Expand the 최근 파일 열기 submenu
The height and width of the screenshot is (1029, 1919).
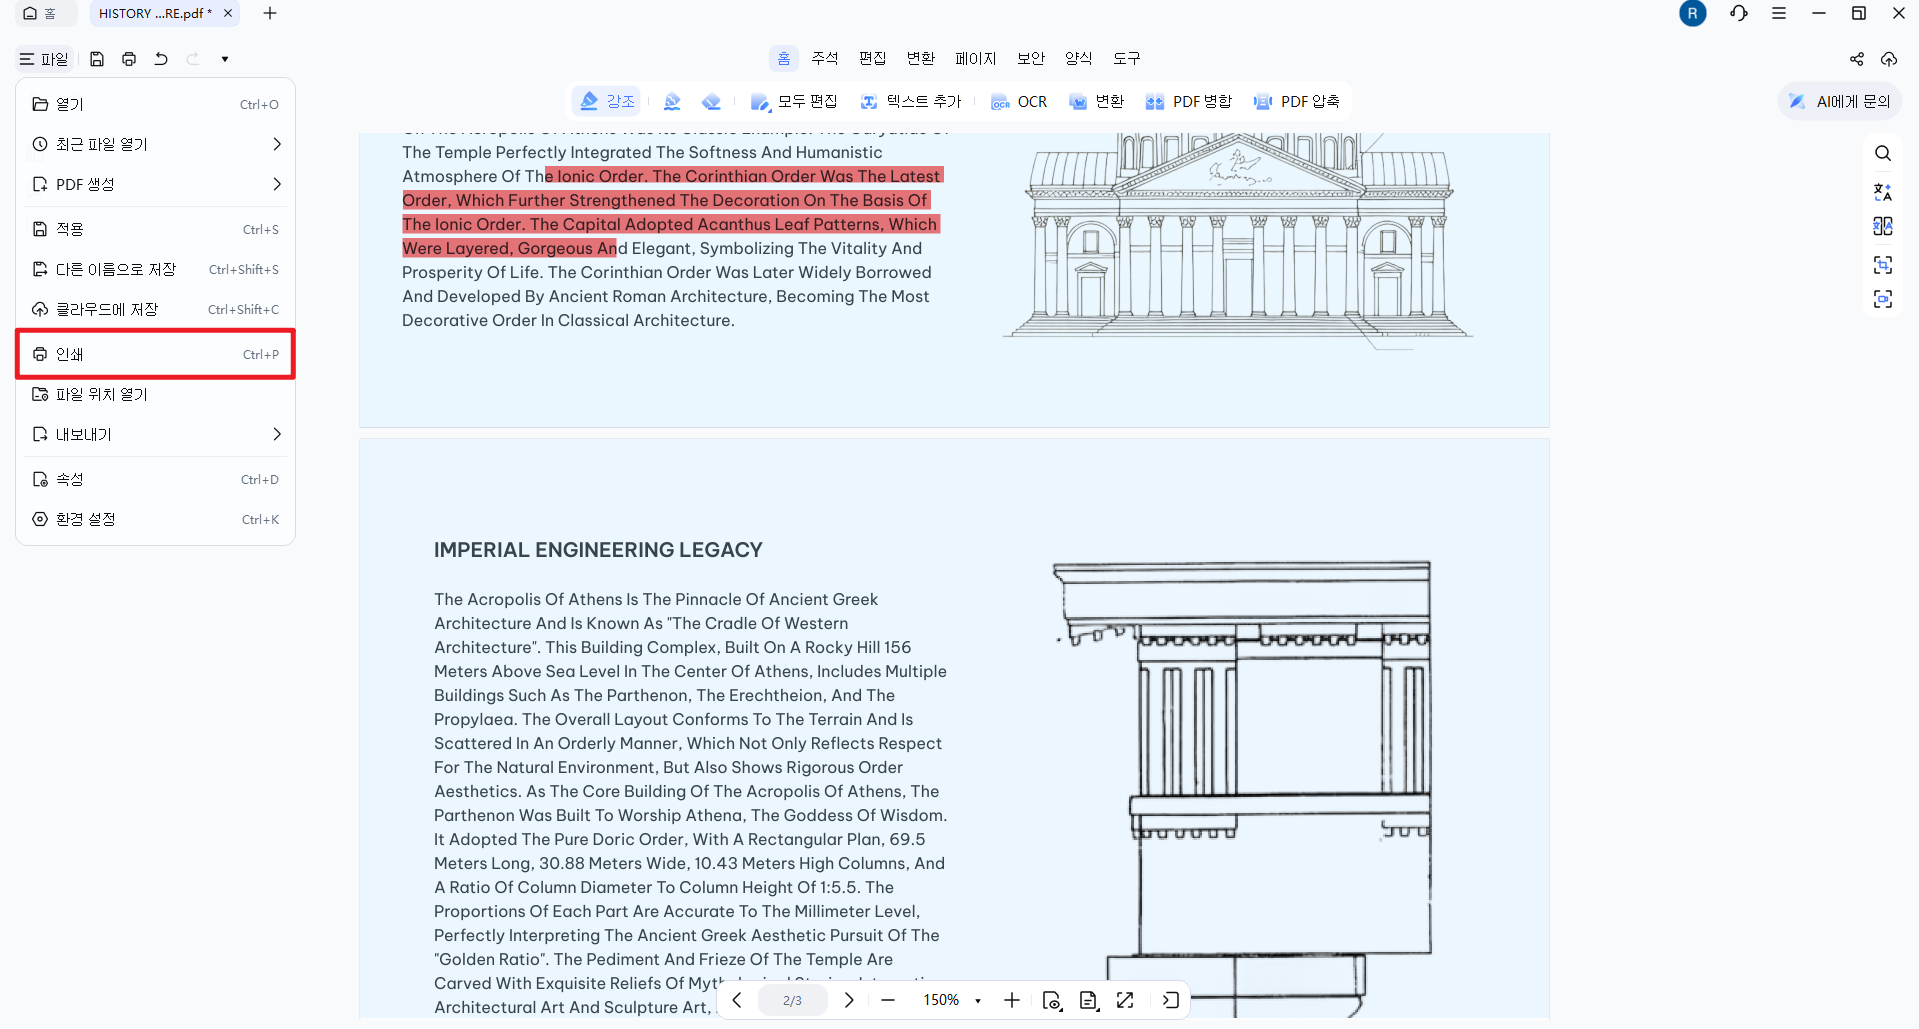point(156,144)
